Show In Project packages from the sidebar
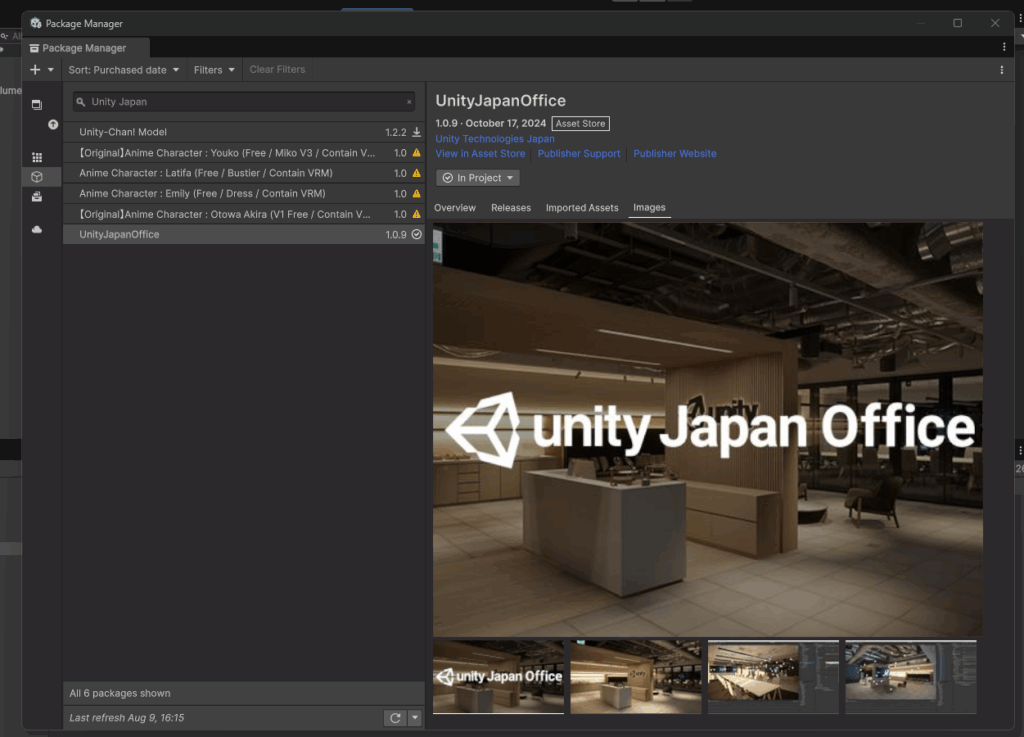 [37, 104]
